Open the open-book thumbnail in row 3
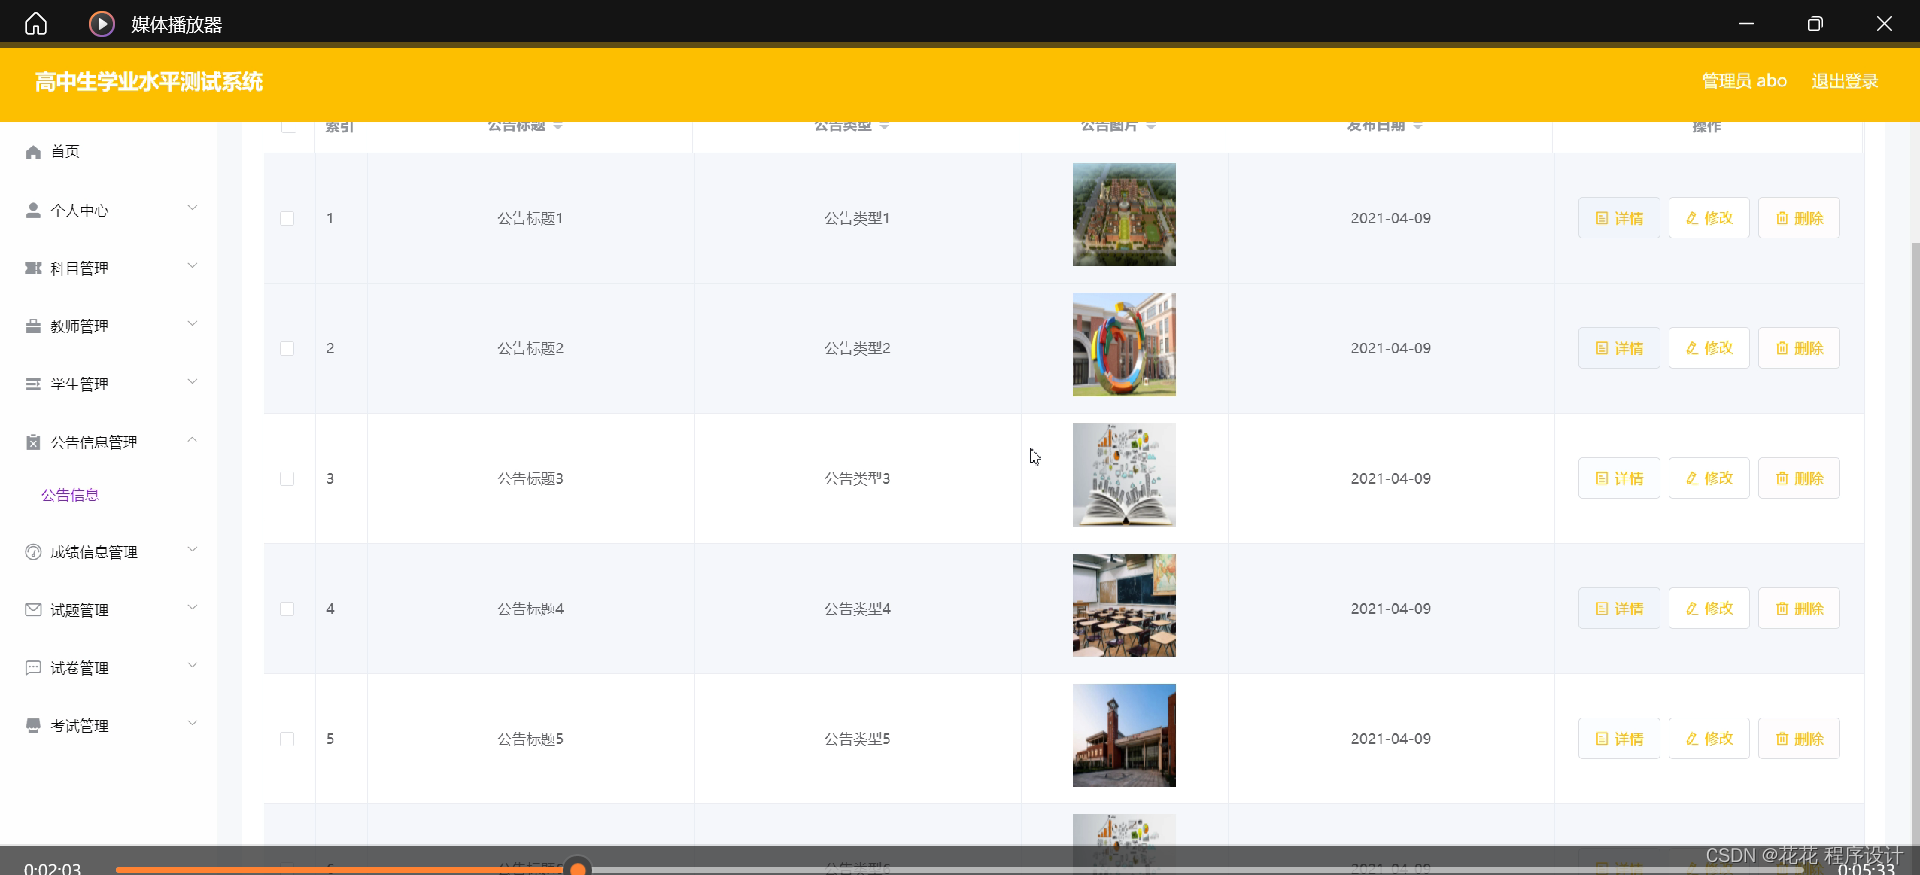1920x875 pixels. click(1124, 475)
